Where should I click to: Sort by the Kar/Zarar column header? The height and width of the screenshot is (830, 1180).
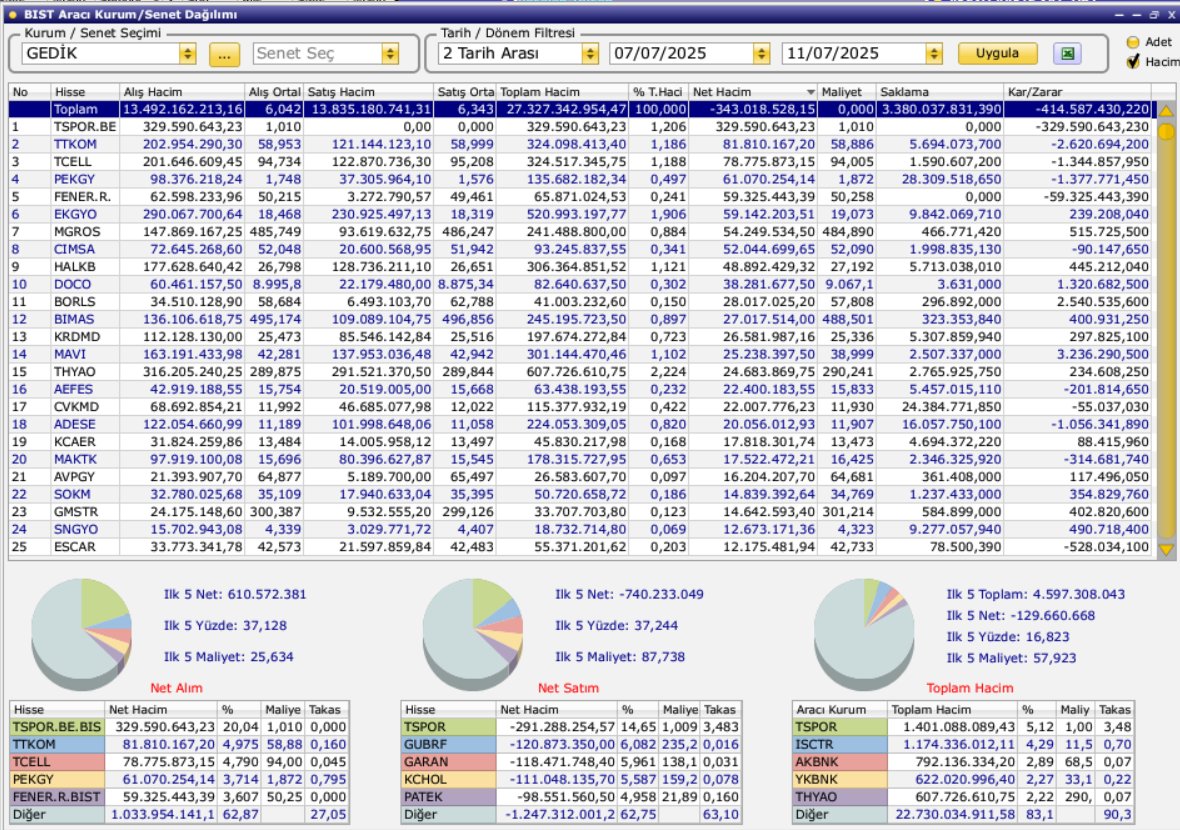click(x=1078, y=92)
